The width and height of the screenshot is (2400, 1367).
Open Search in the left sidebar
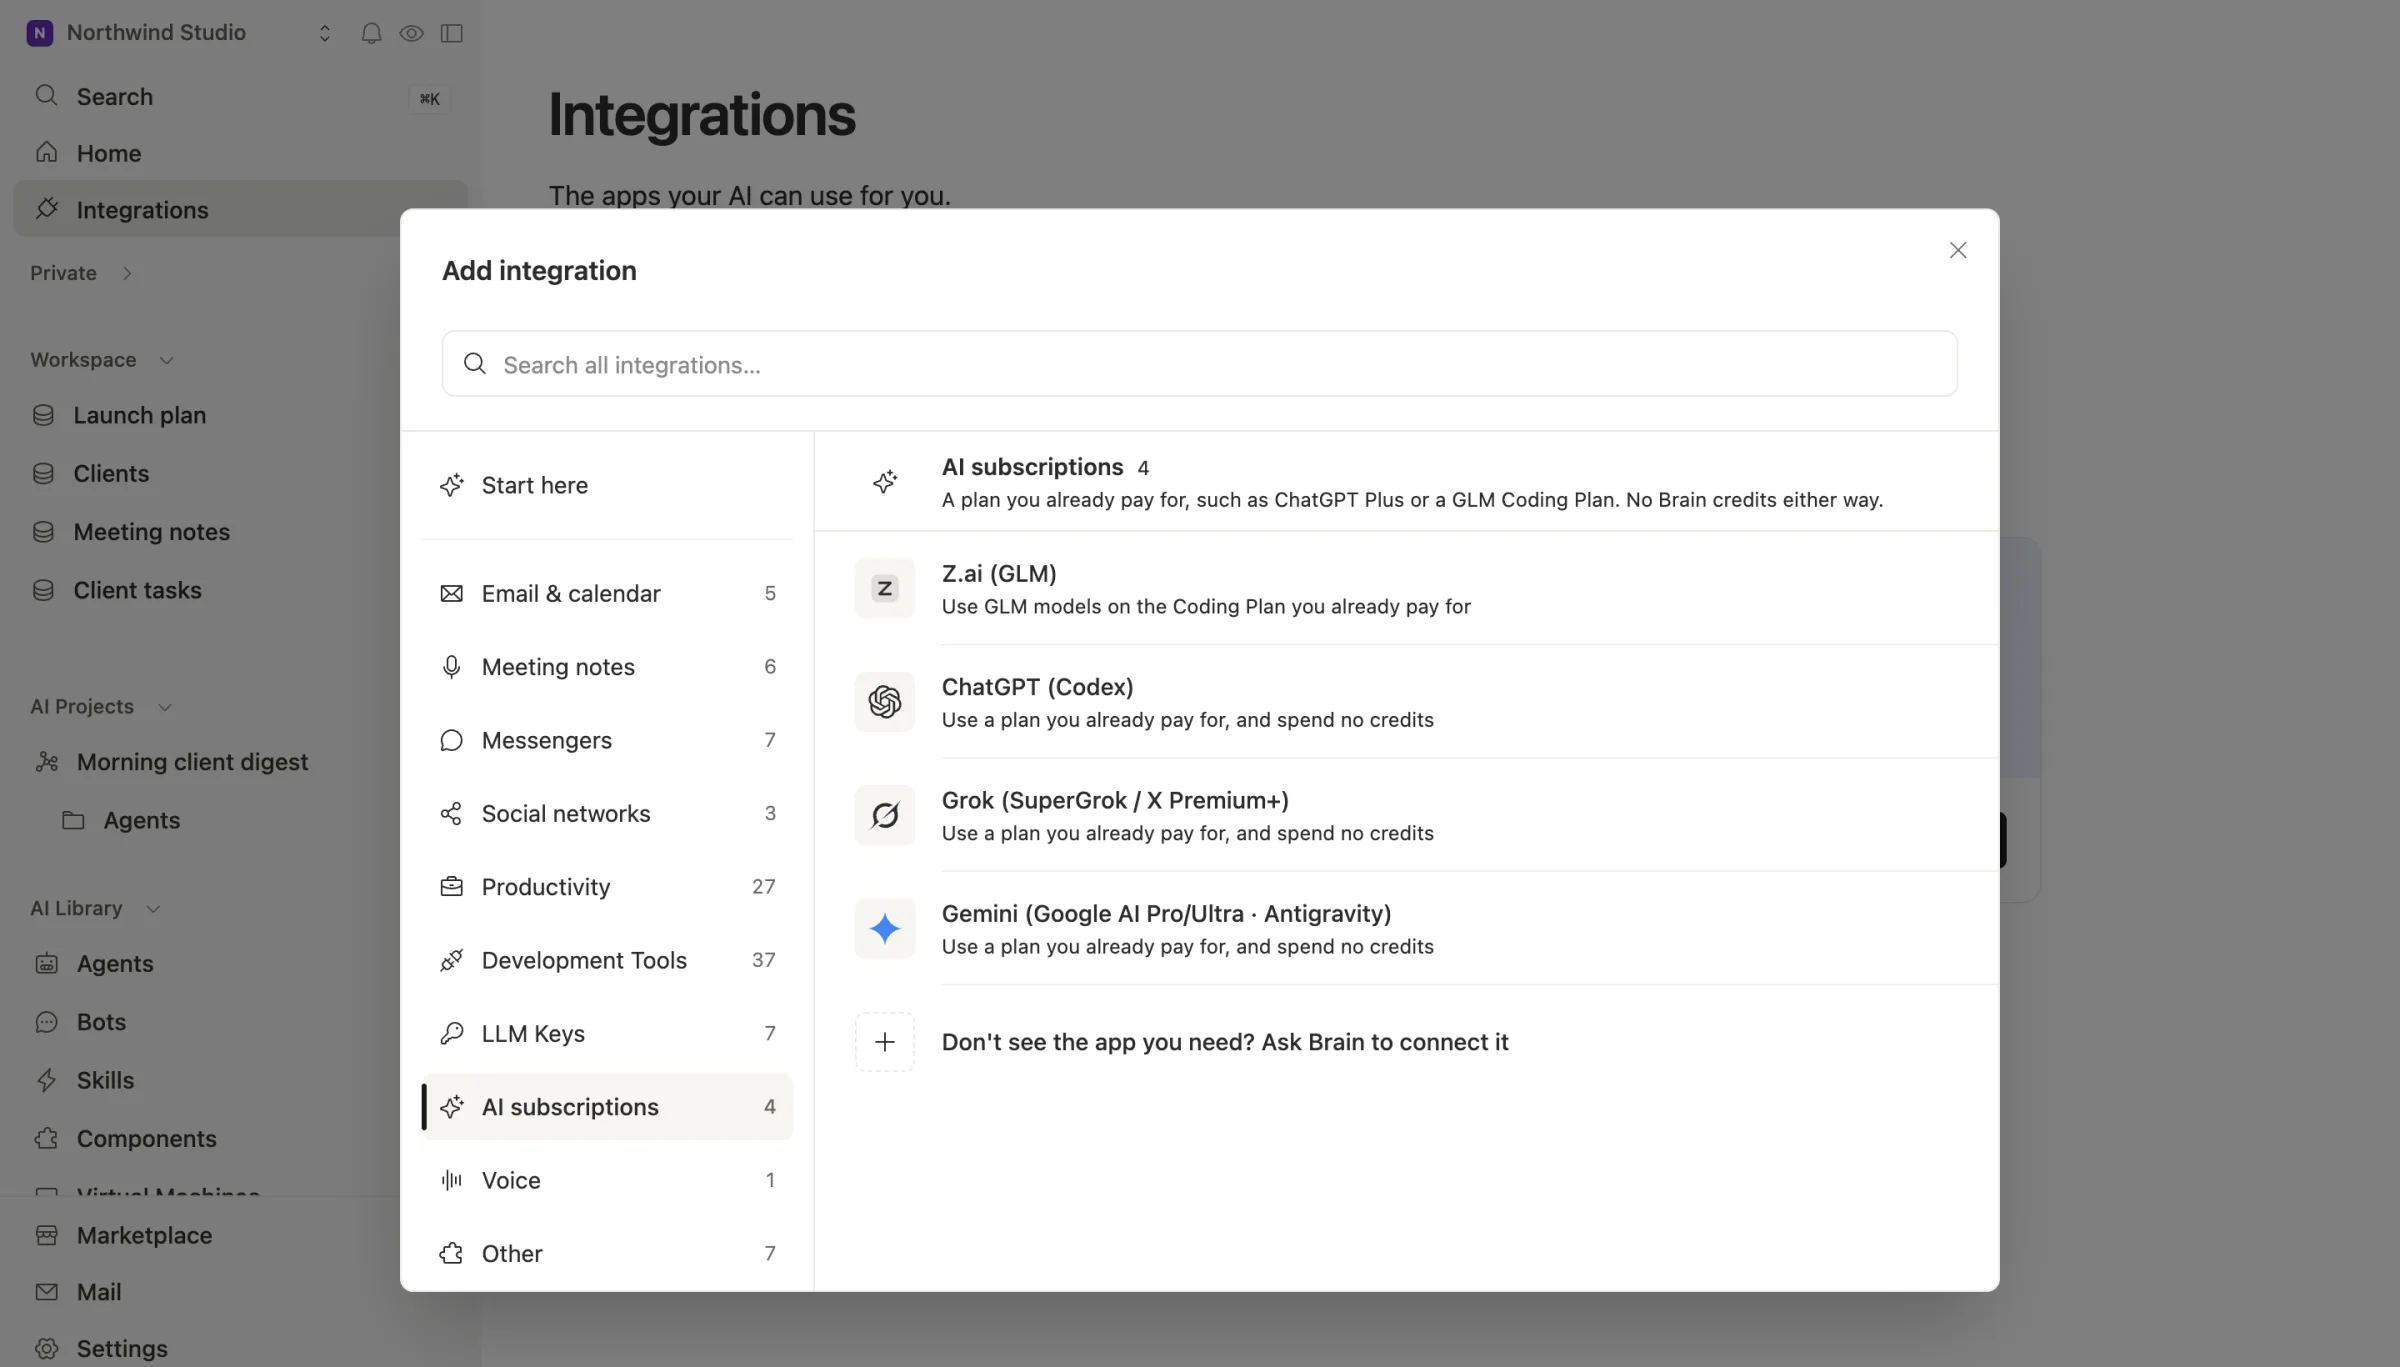click(x=240, y=97)
